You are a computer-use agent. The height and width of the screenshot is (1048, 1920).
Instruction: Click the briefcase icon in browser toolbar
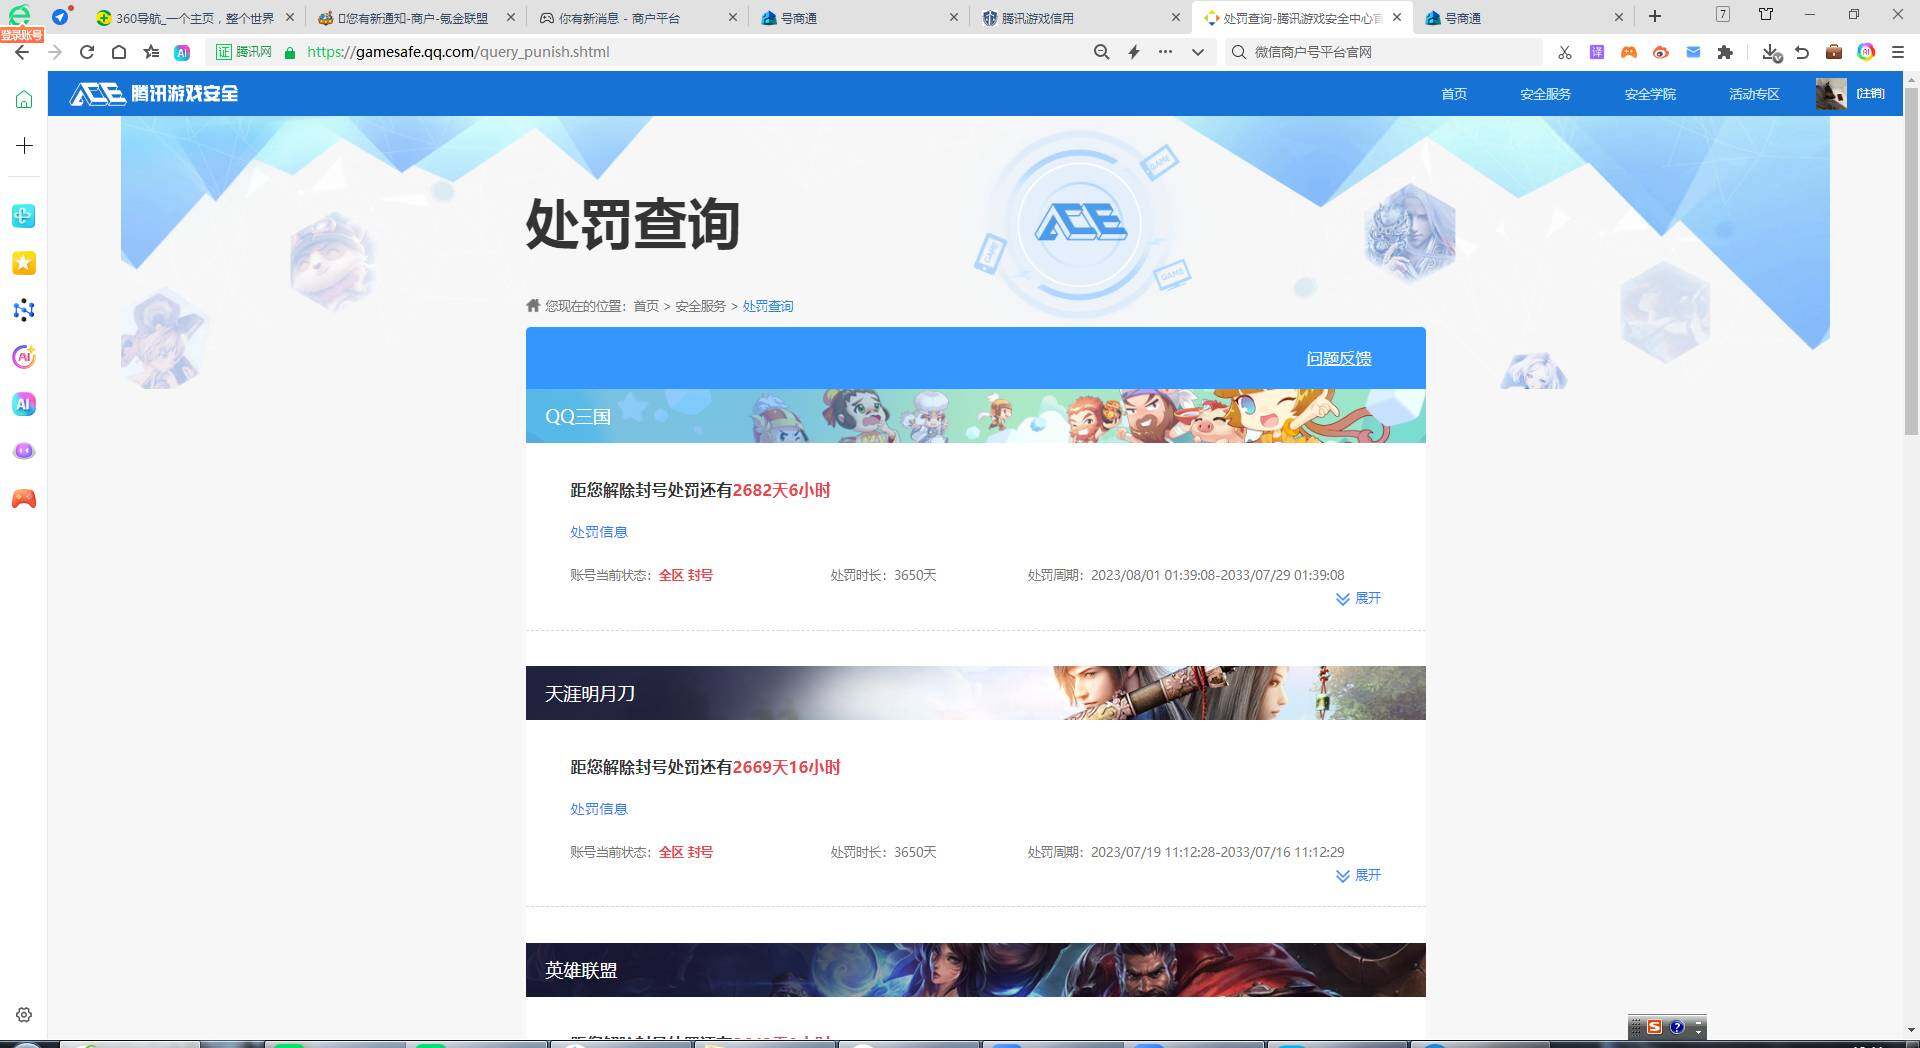(x=1835, y=52)
